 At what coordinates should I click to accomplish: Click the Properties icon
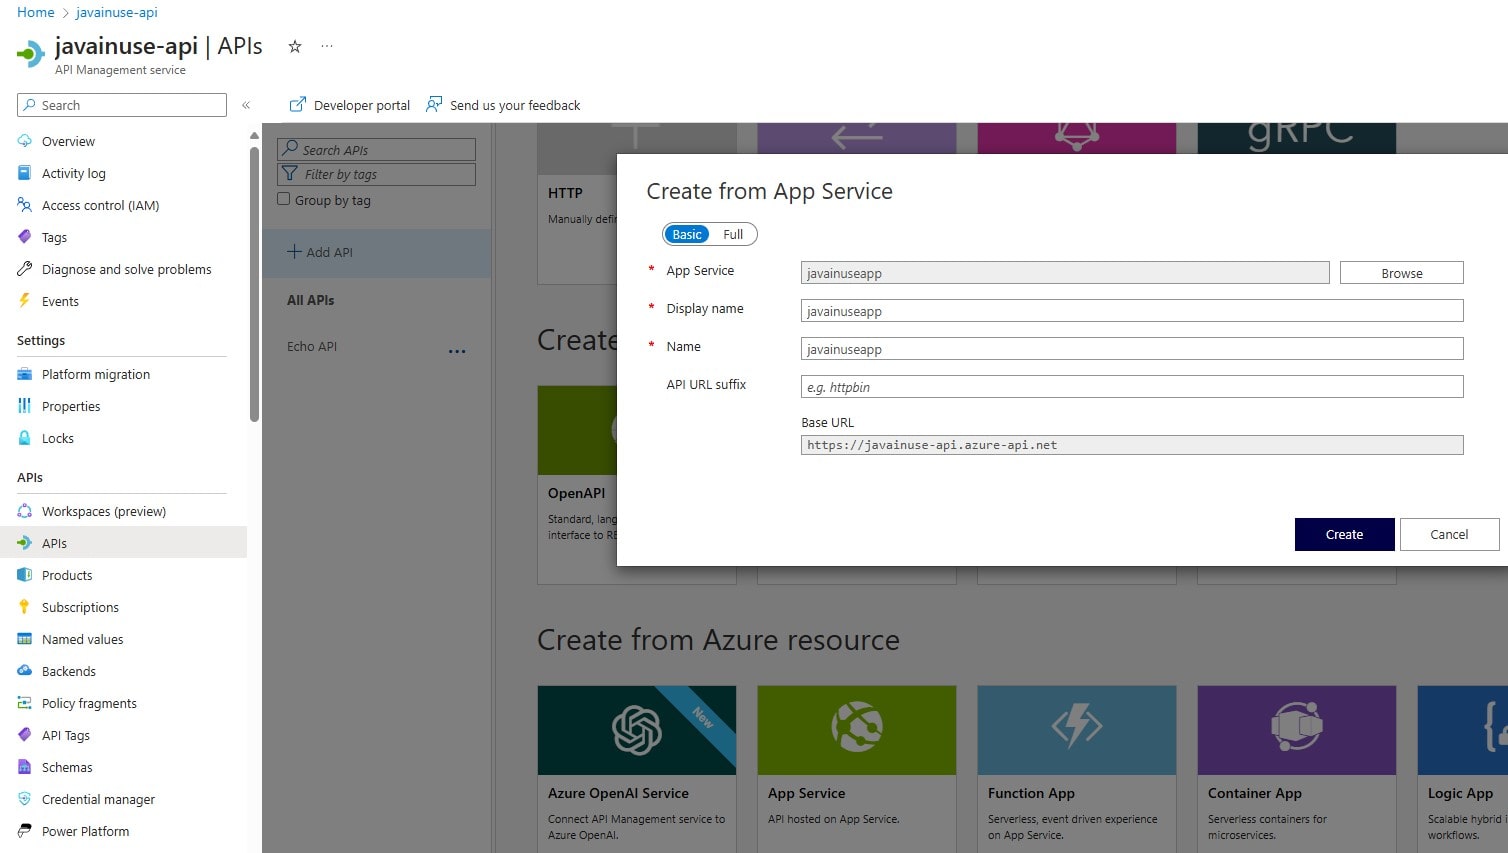25,406
